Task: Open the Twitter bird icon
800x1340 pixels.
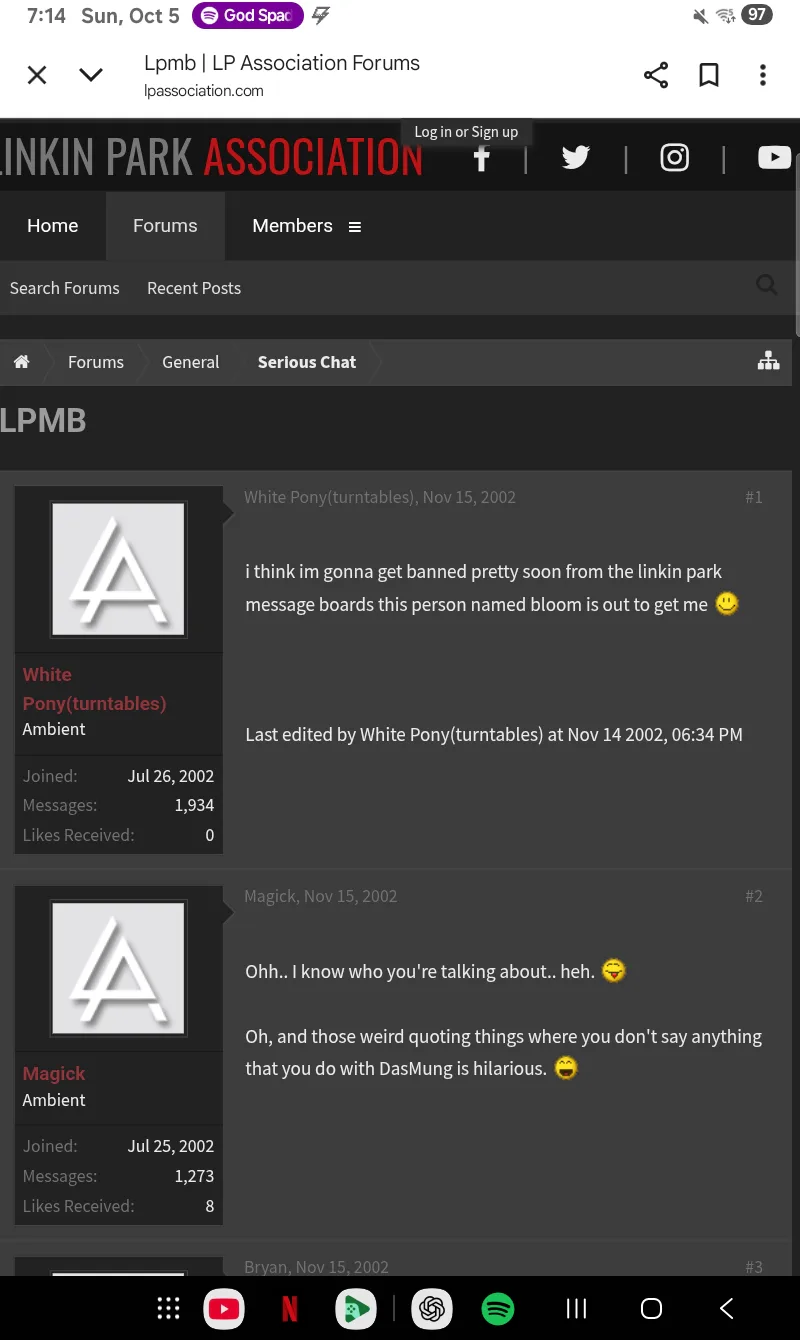Action: pyautogui.click(x=575, y=158)
